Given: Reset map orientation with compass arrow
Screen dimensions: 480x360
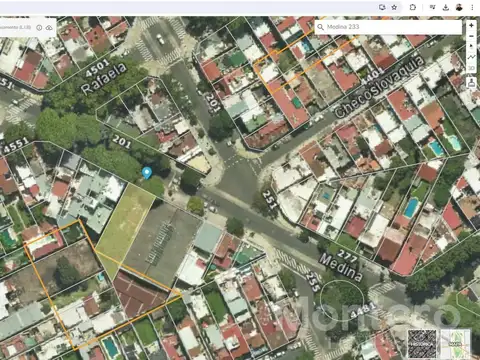Looking at the screenshot, I should 471,46.
